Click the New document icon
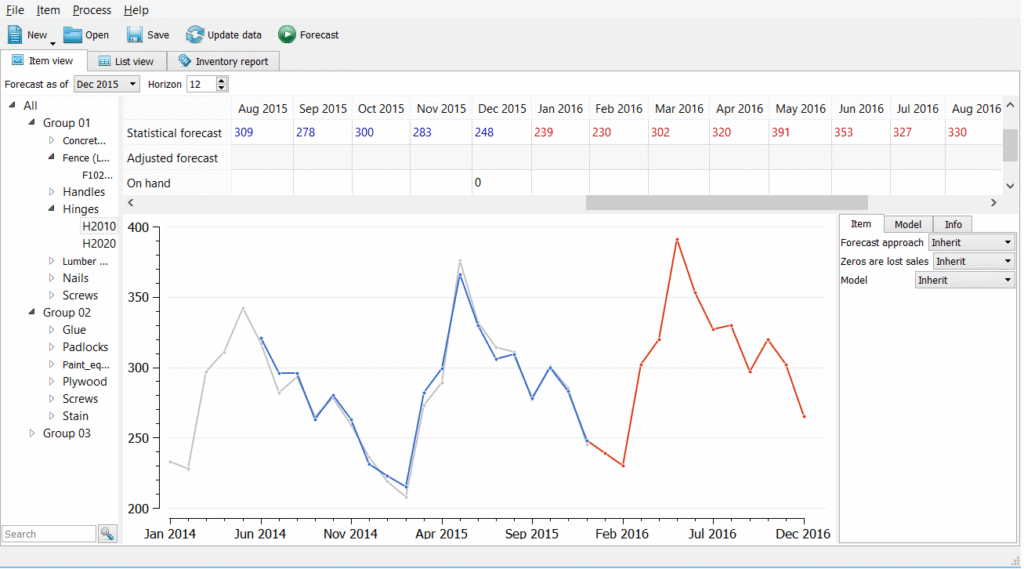The image size is (1024, 569). click(15, 35)
